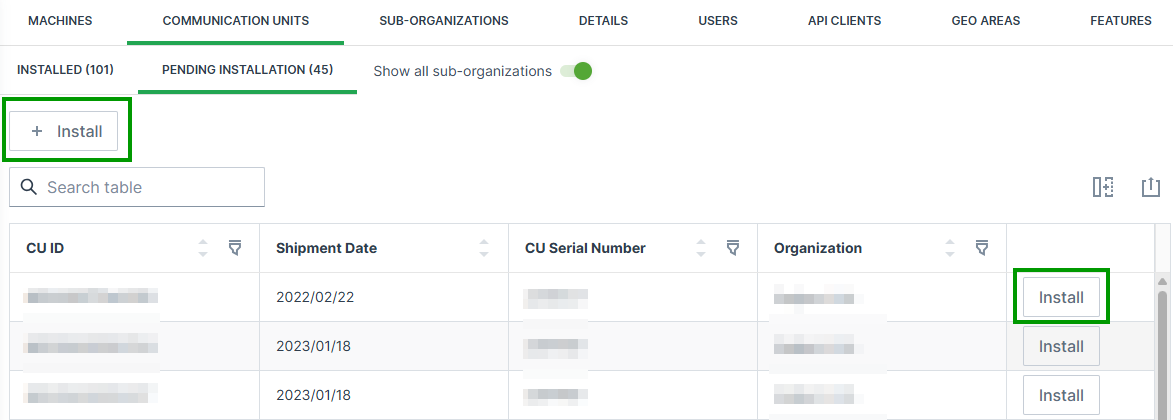Screen dimensions: 1173x420
Task: Switch to the Machines tab
Action: [60, 21]
